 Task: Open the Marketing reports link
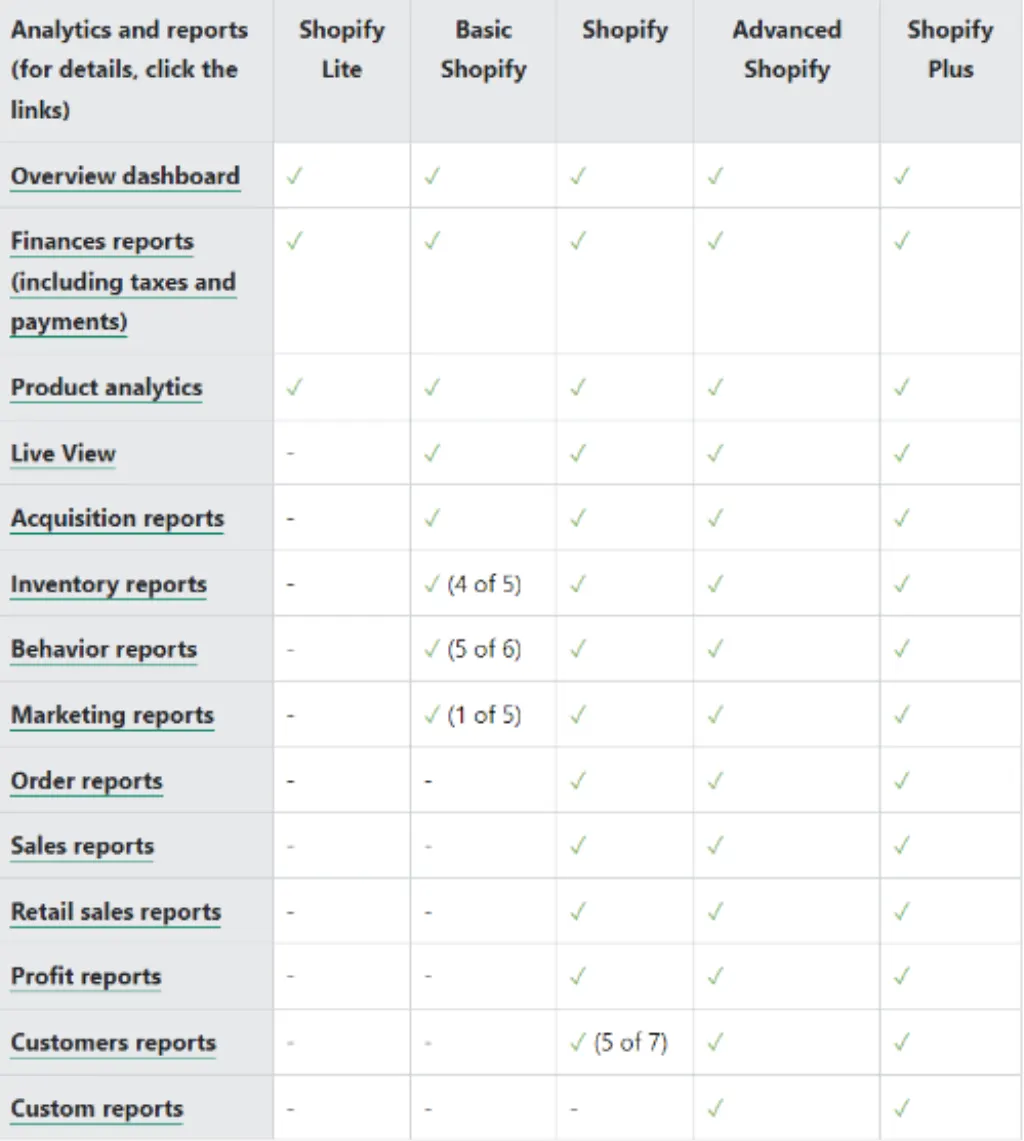coord(112,715)
